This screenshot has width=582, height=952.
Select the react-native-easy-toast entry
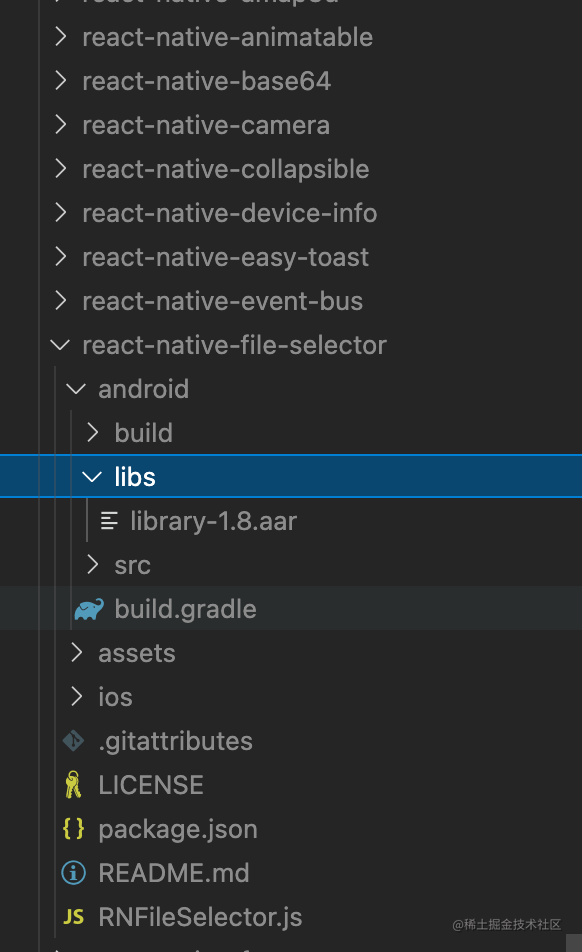click(225, 256)
